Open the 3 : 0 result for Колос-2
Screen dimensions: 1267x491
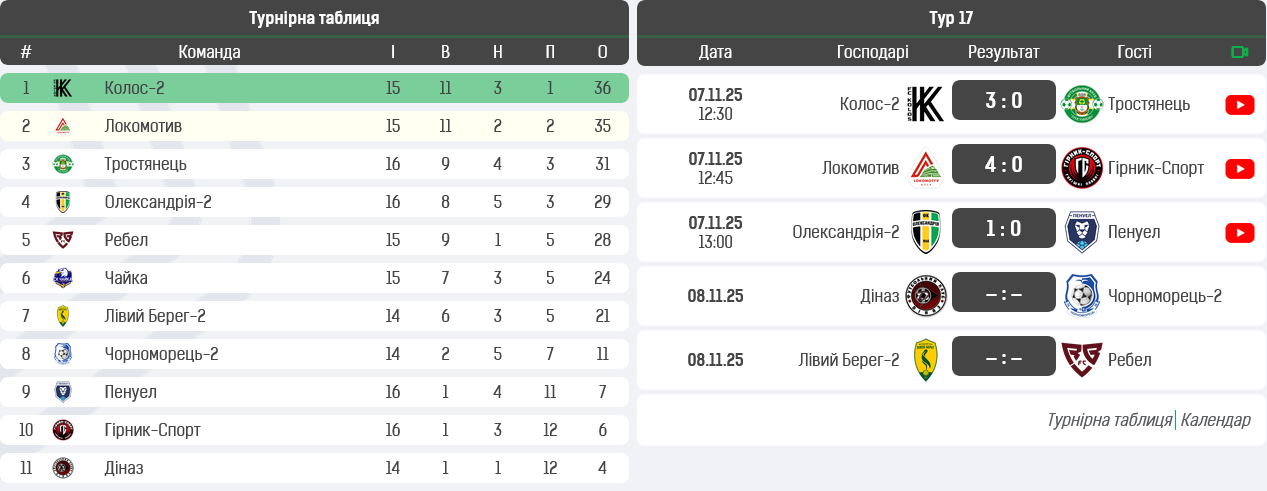click(1003, 100)
